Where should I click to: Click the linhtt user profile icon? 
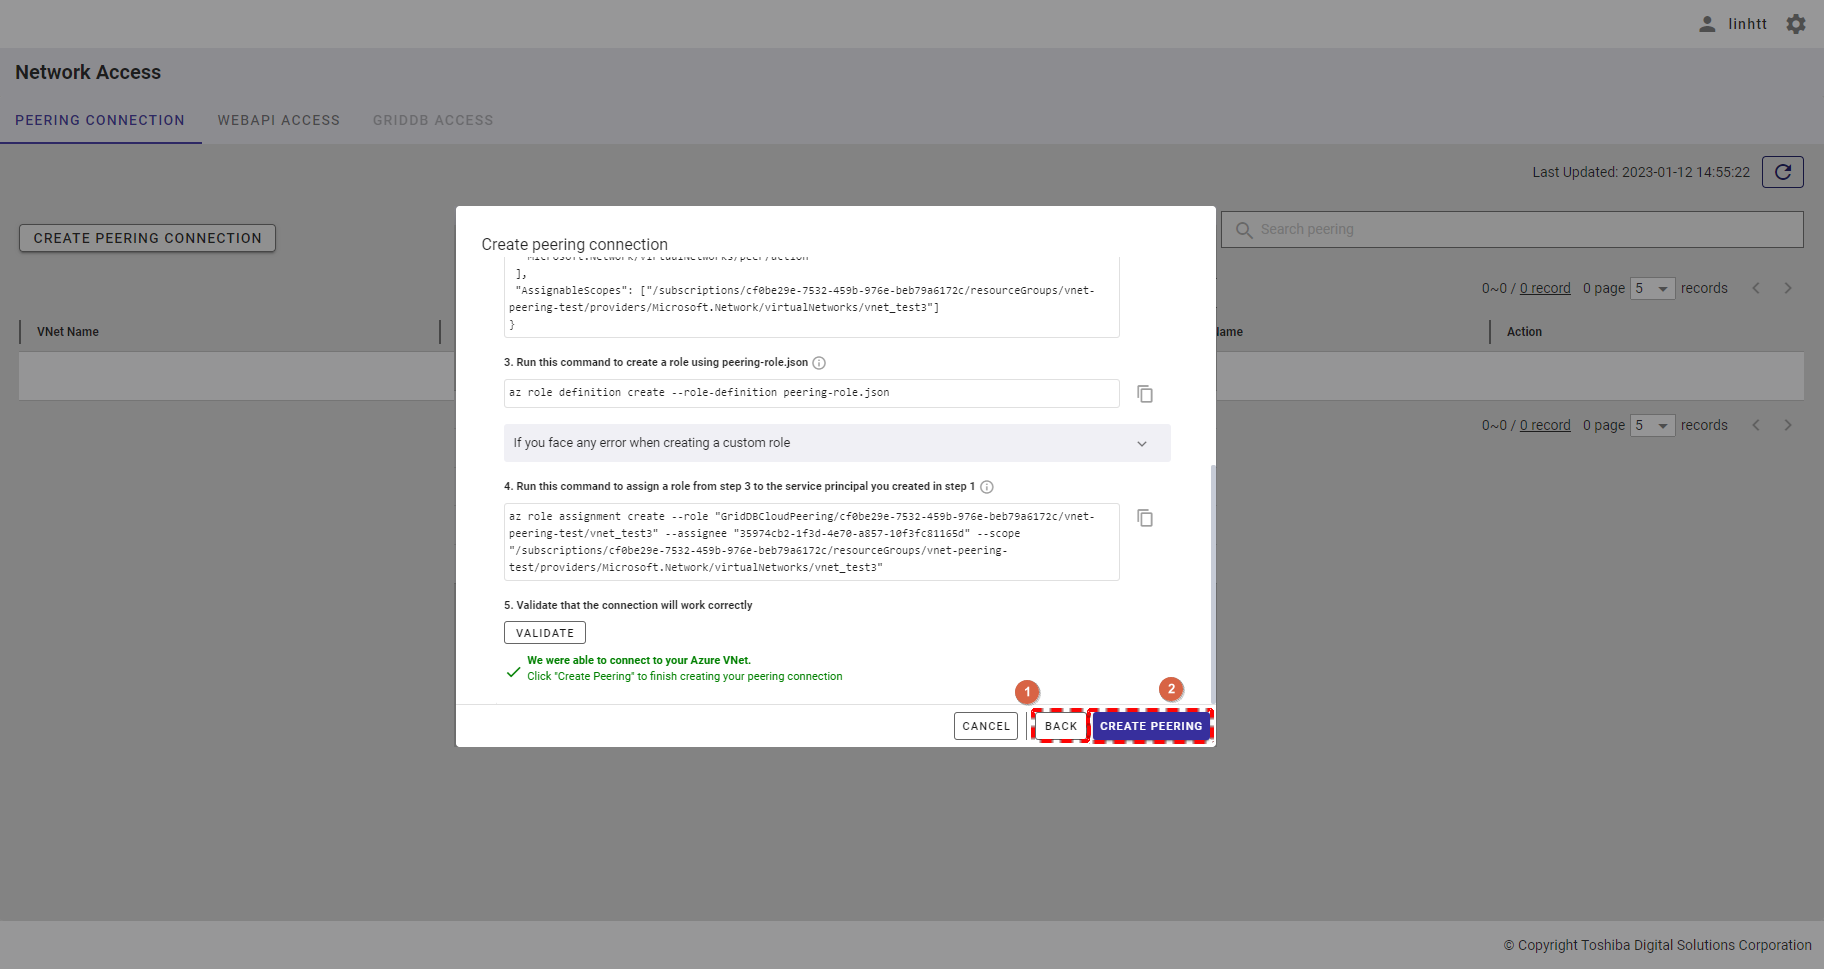click(x=1707, y=24)
